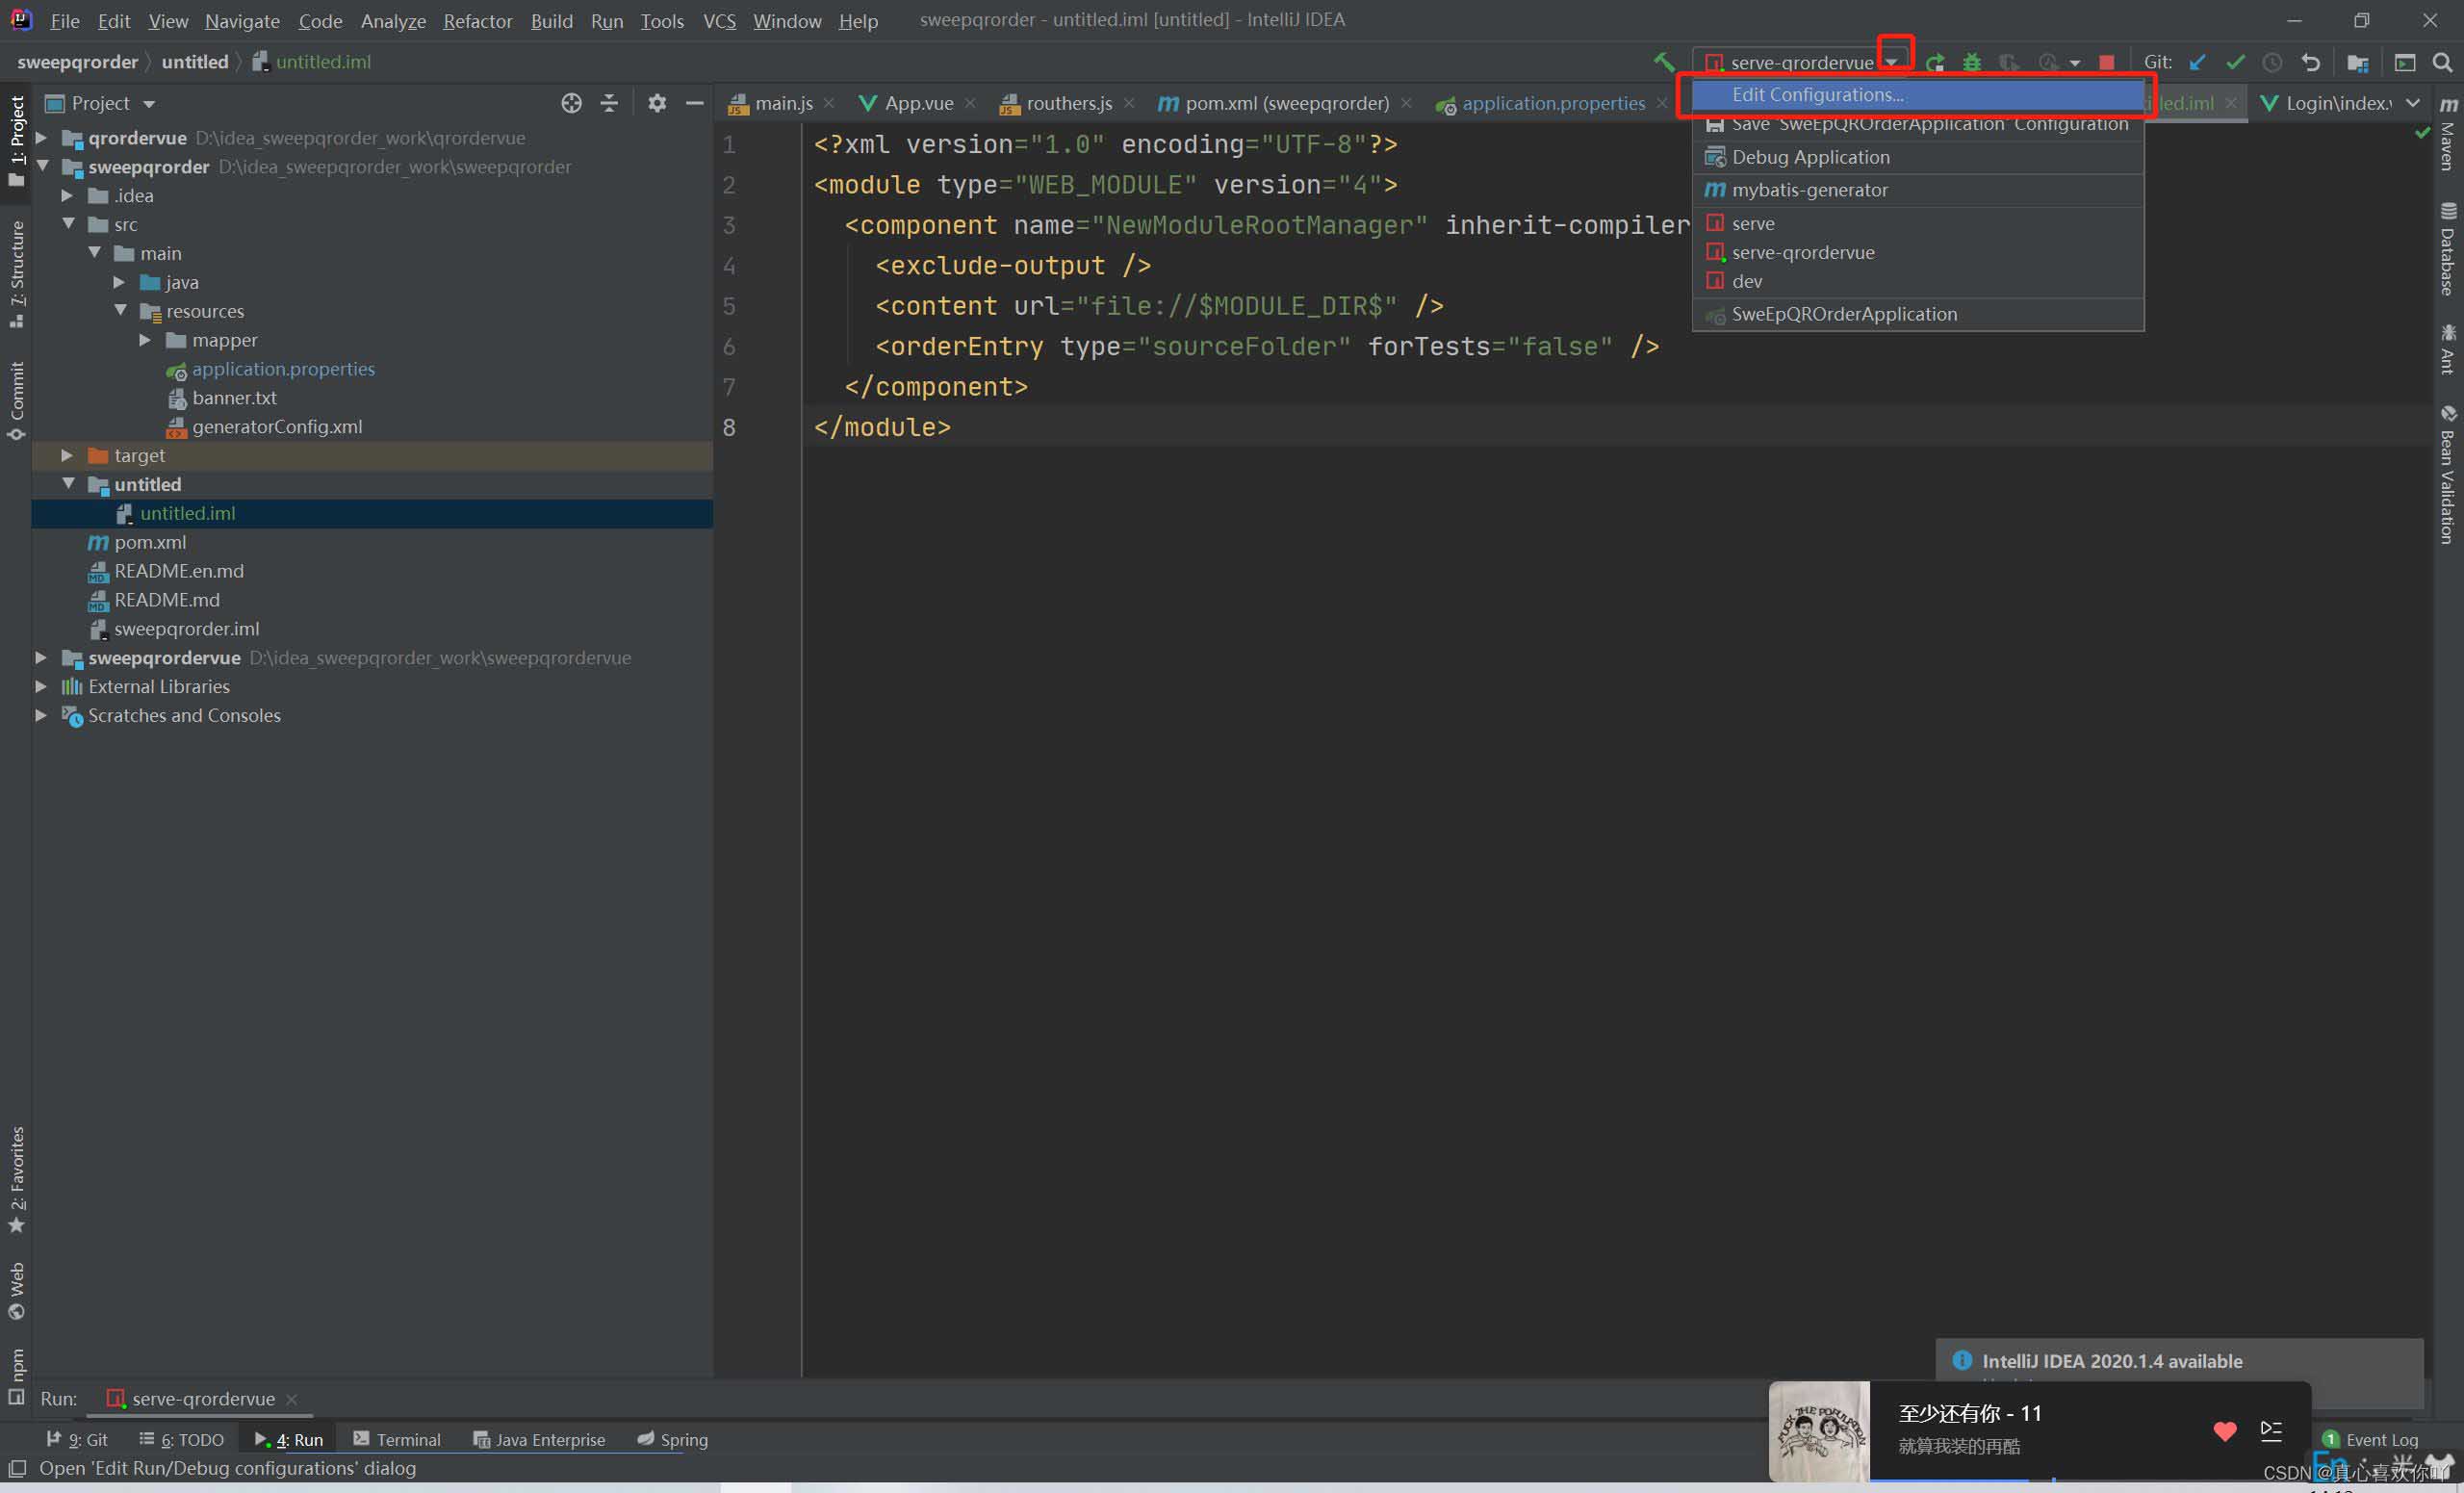The height and width of the screenshot is (1493, 2464).
Task: Click the green Debug bug icon
Action: pyautogui.click(x=1972, y=62)
